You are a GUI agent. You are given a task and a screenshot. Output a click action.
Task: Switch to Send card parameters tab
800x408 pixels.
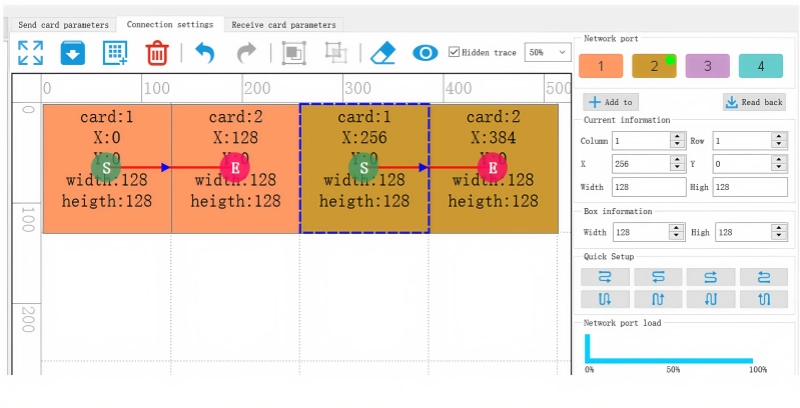[63, 24]
